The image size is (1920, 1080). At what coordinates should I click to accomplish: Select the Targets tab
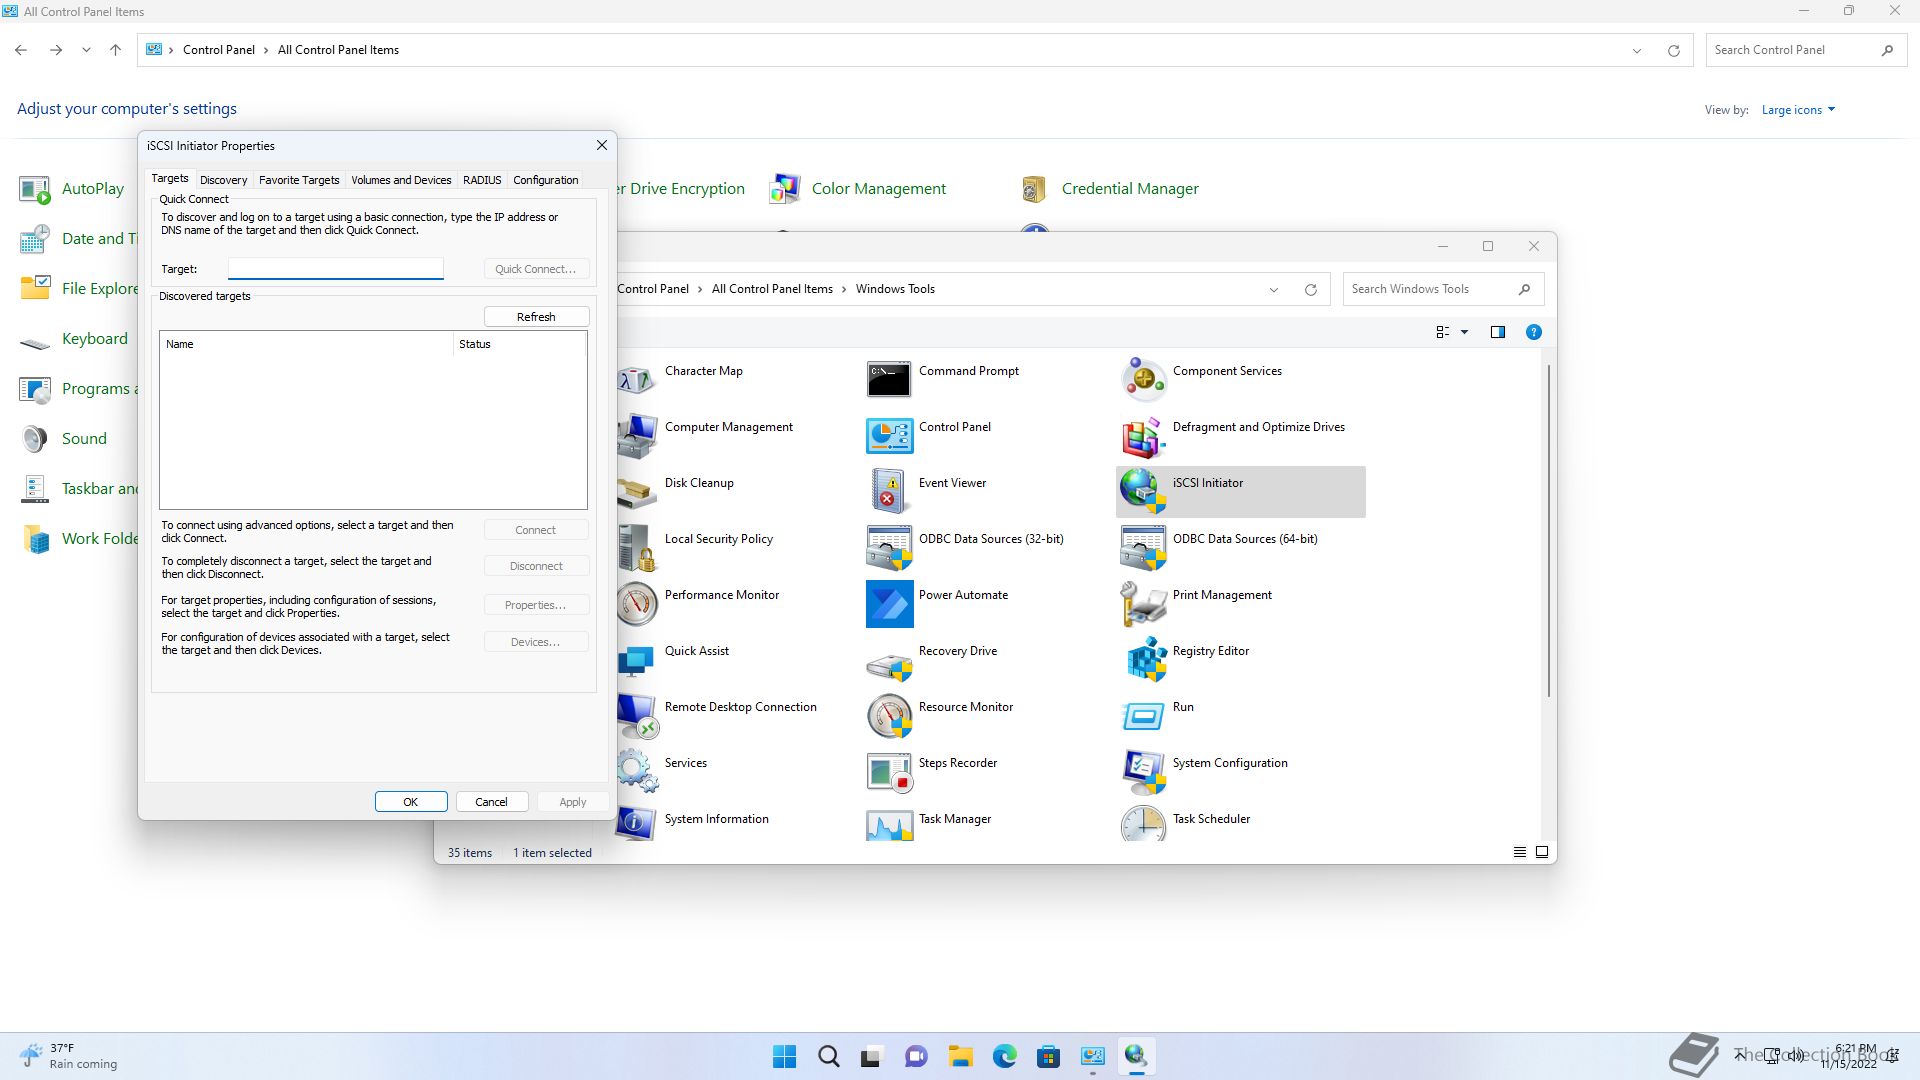pos(170,178)
